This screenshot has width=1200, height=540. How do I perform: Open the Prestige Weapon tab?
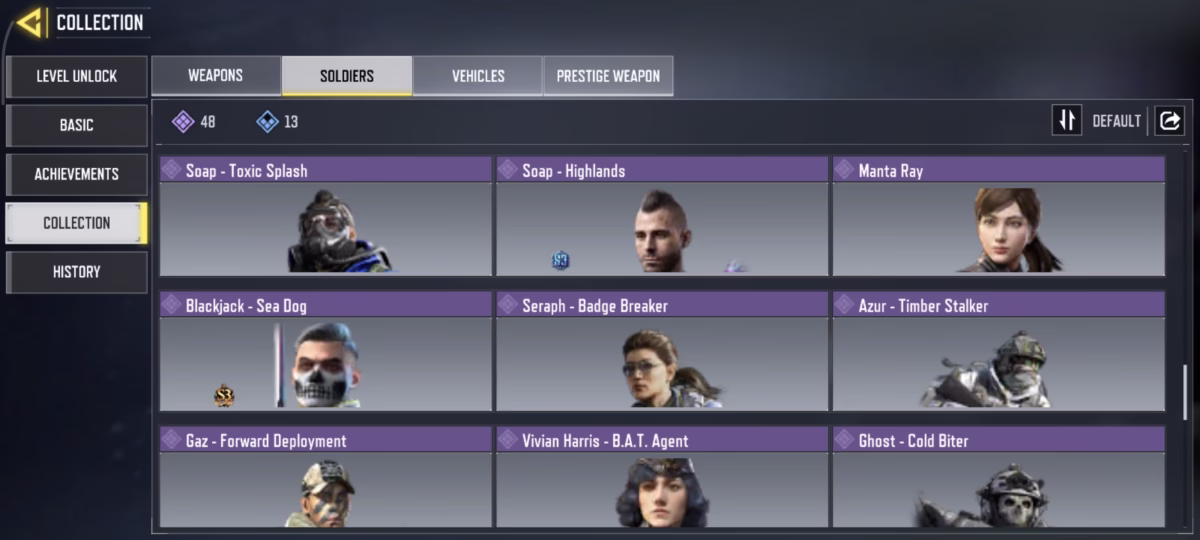(608, 76)
